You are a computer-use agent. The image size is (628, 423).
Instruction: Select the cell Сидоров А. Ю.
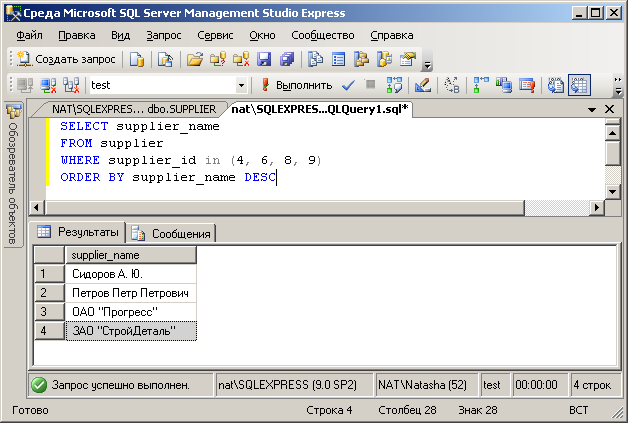pos(131,274)
